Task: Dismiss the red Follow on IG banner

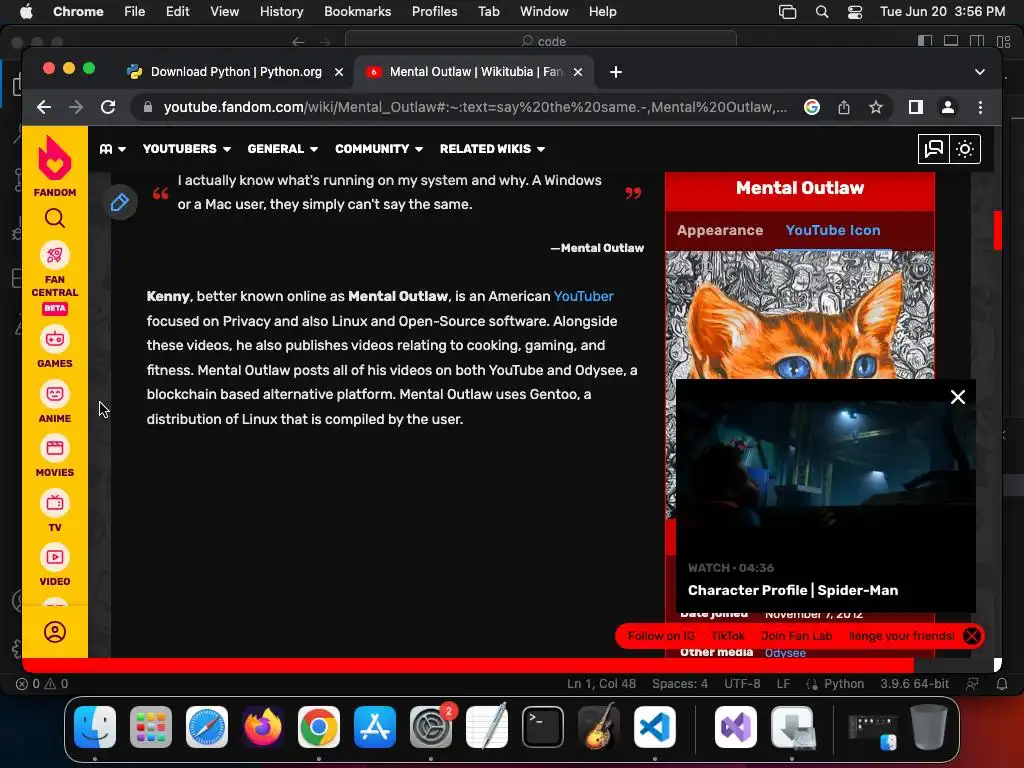Action: tap(972, 636)
